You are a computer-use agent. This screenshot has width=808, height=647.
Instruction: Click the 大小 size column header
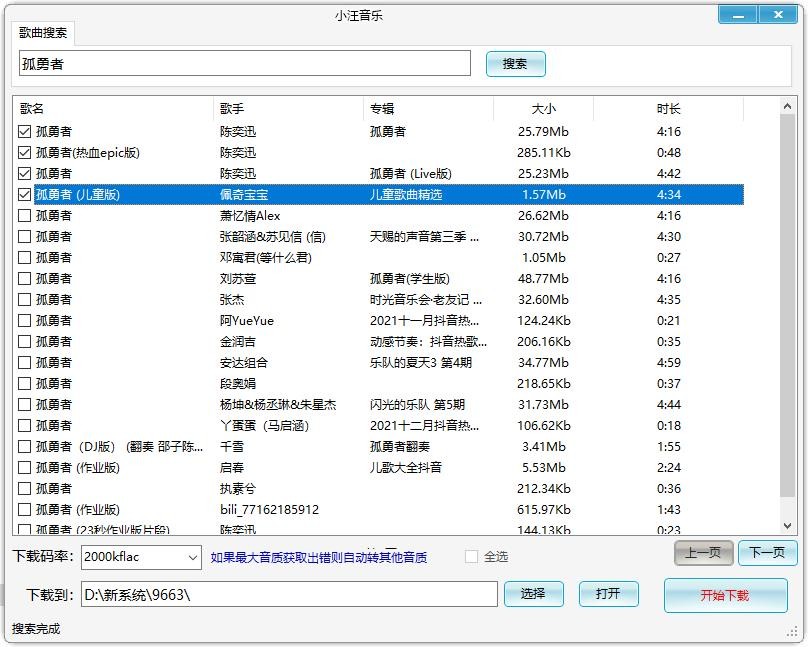click(x=543, y=108)
